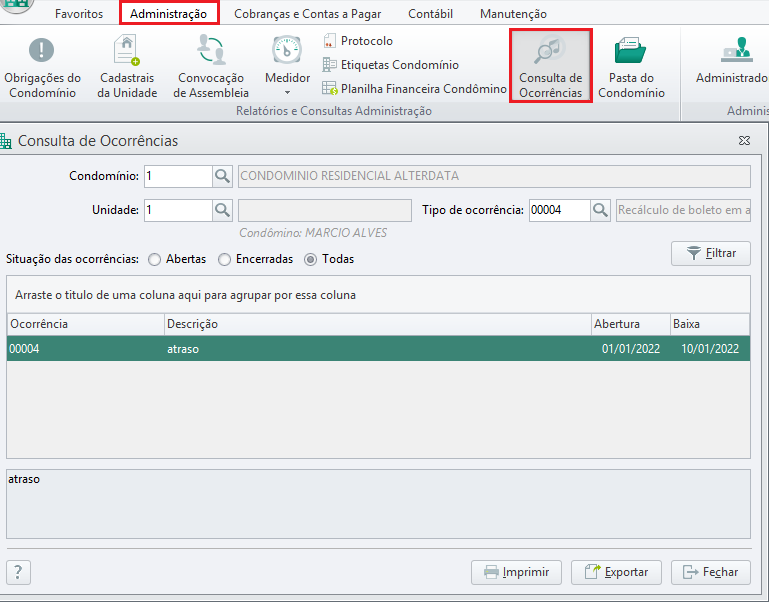Open Cobranças e Contas a Pagar tab

308,14
